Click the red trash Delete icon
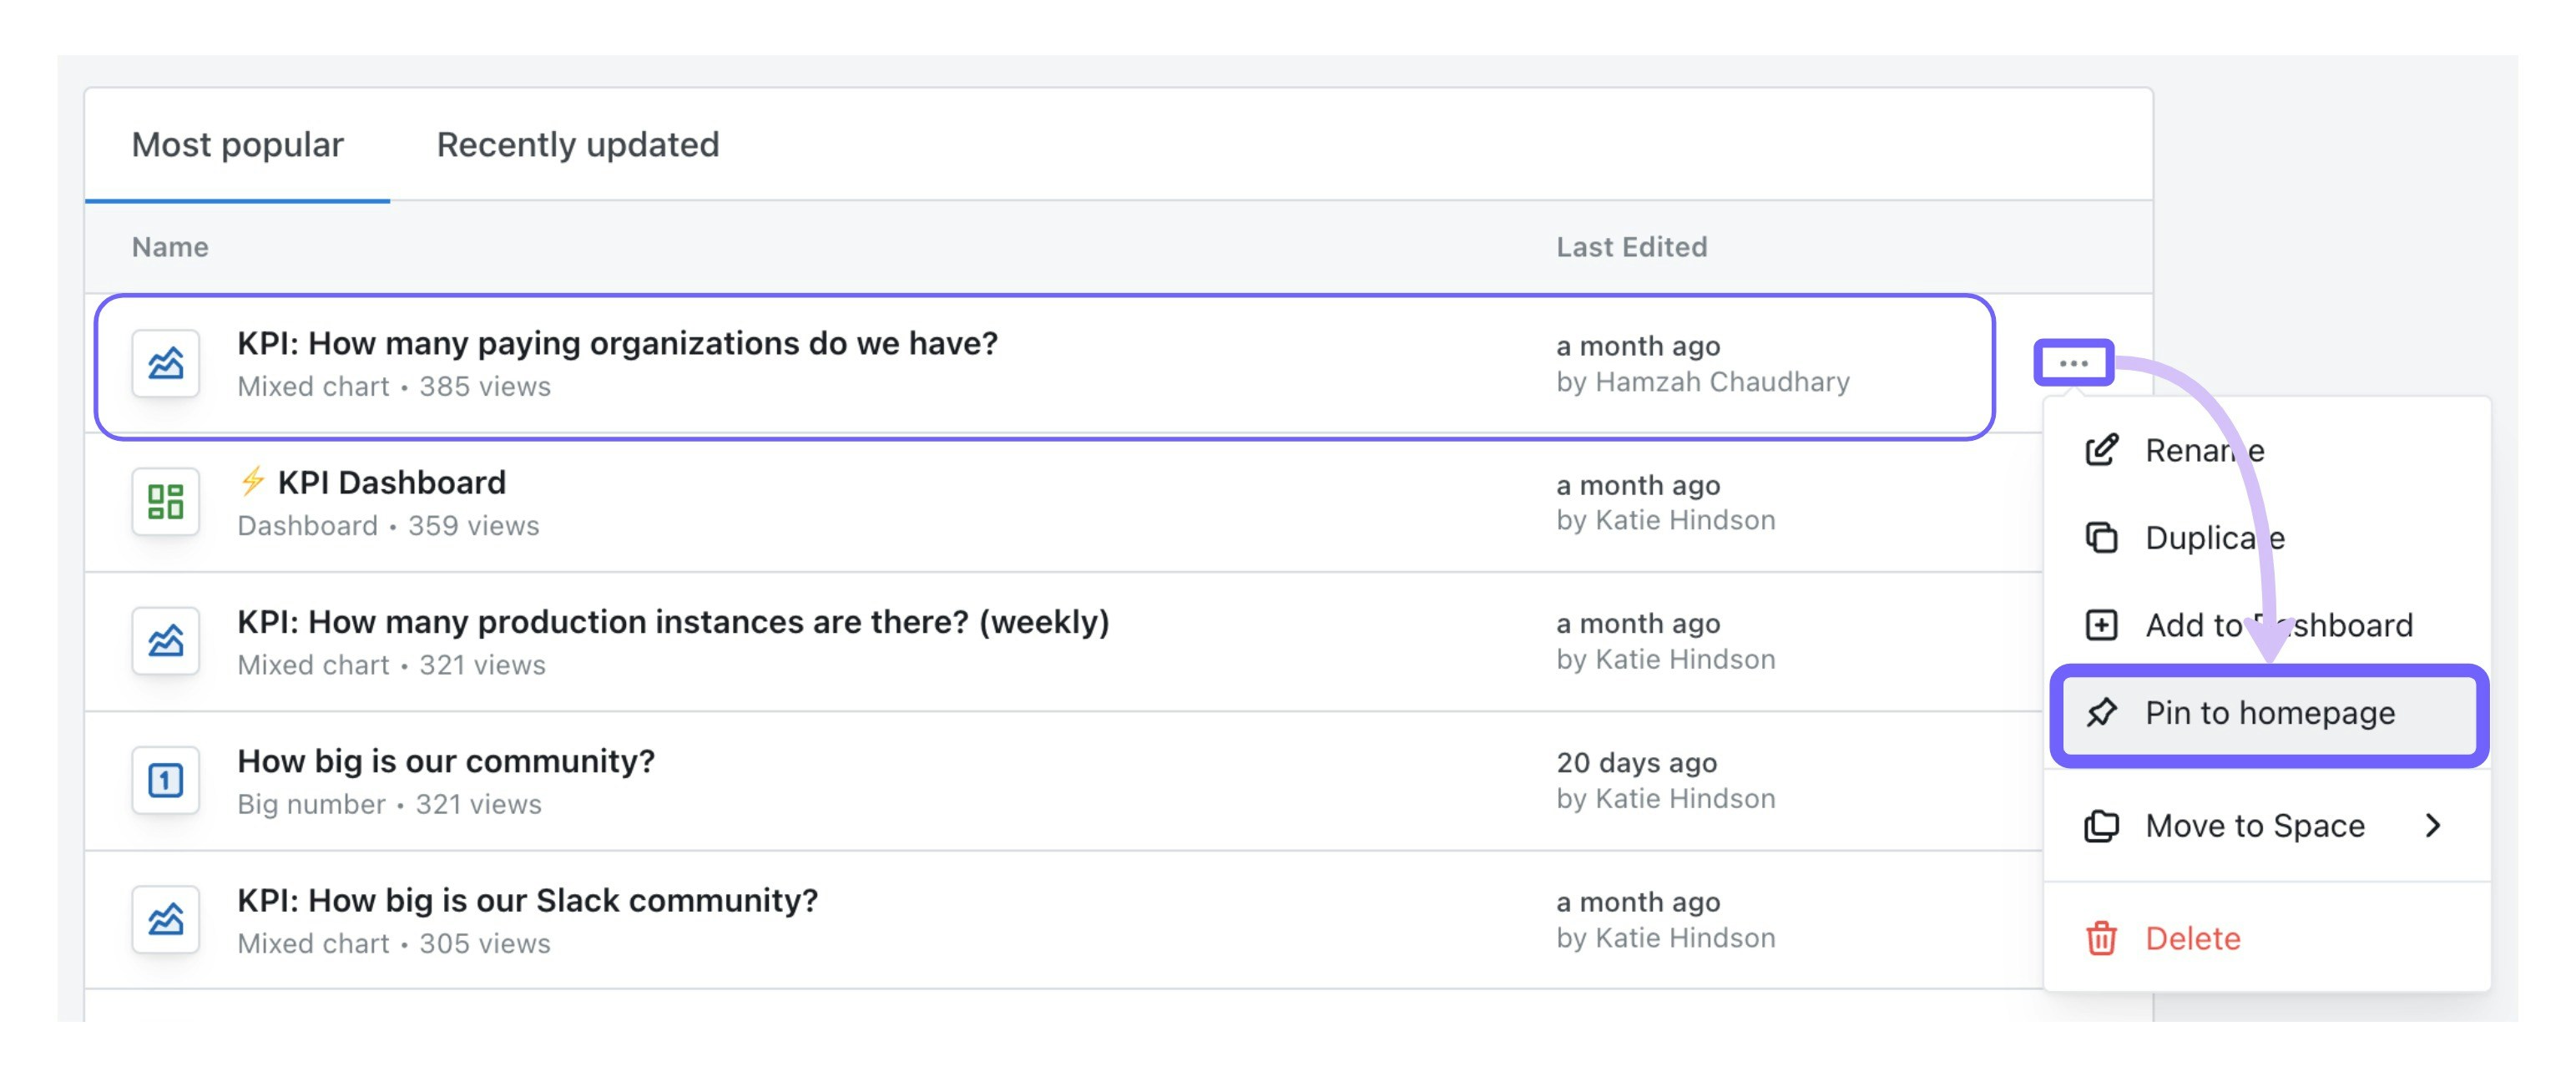This screenshot has width=2576, height=1082. click(x=2101, y=938)
